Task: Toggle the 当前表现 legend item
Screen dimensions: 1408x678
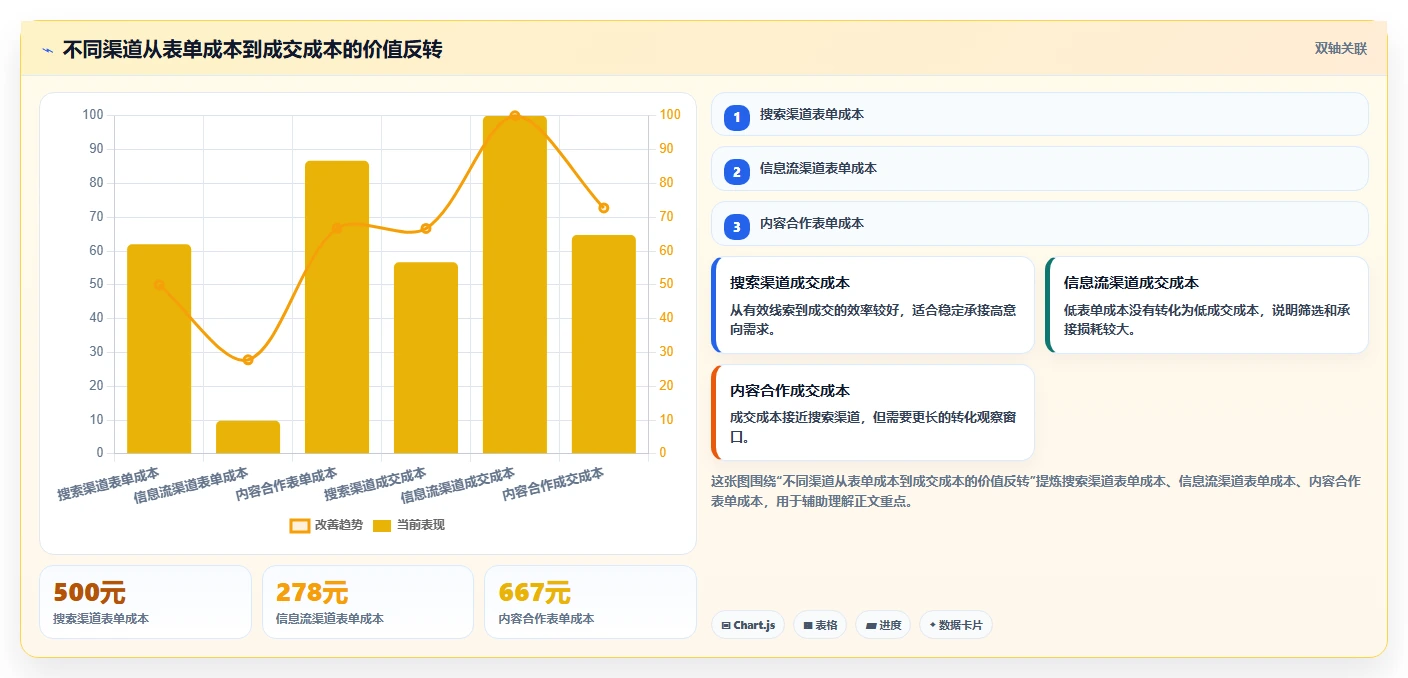Action: click(x=409, y=525)
